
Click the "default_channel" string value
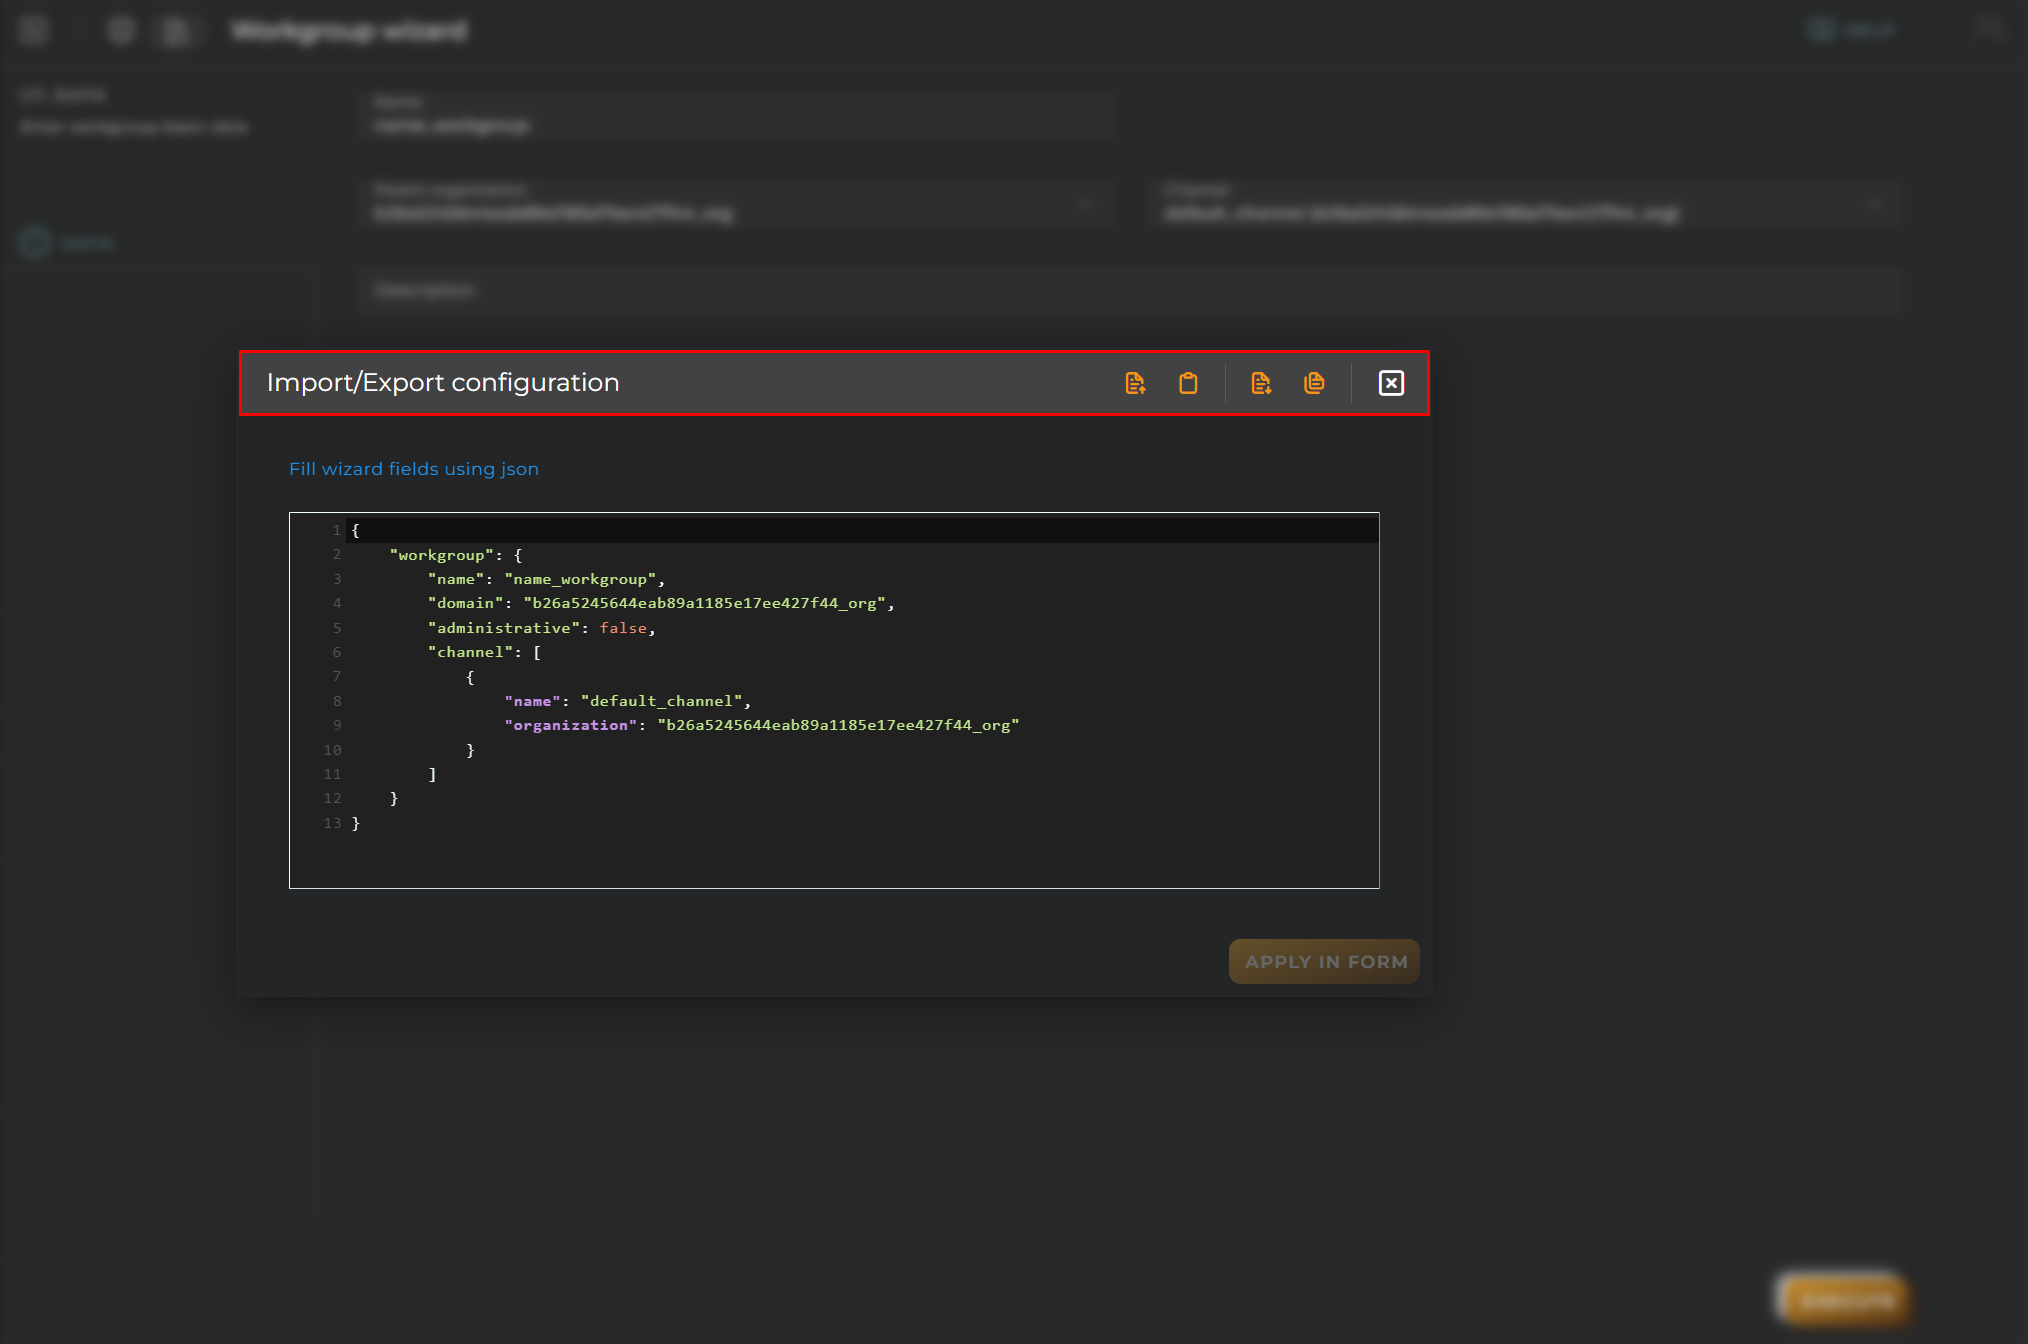point(661,701)
